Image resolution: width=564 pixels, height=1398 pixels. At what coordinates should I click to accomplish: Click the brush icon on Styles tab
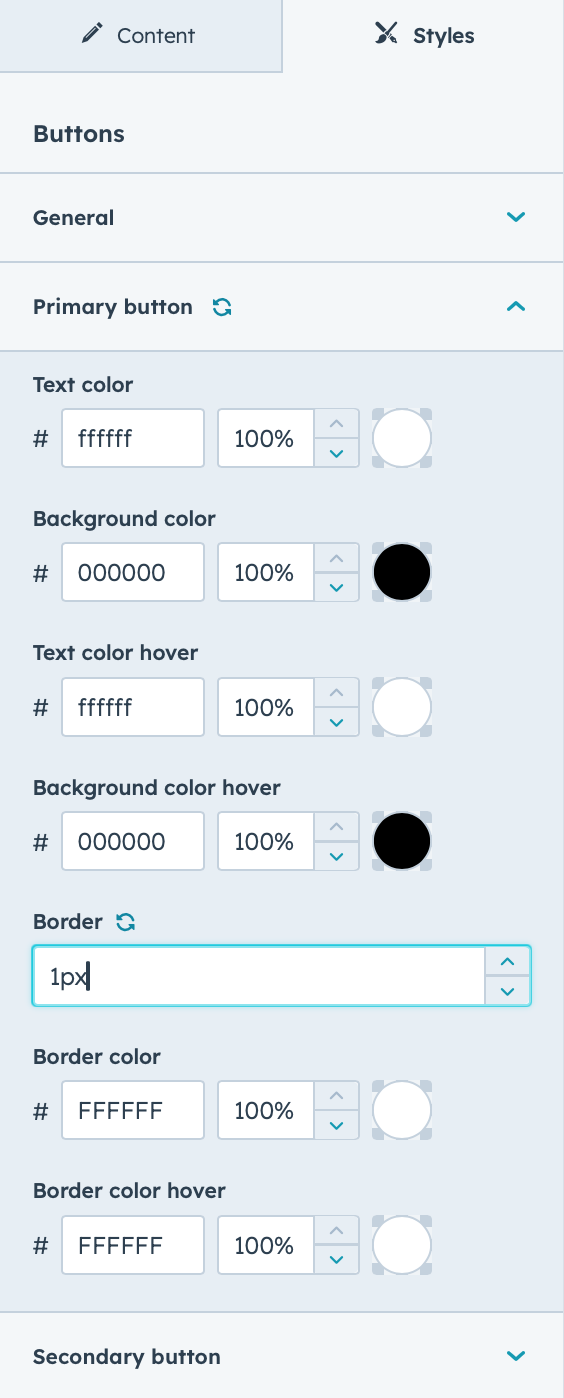[386, 35]
